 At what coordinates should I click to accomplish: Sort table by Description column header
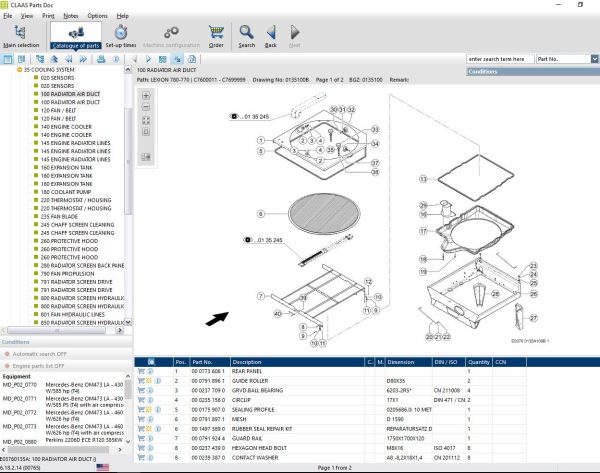297,362
